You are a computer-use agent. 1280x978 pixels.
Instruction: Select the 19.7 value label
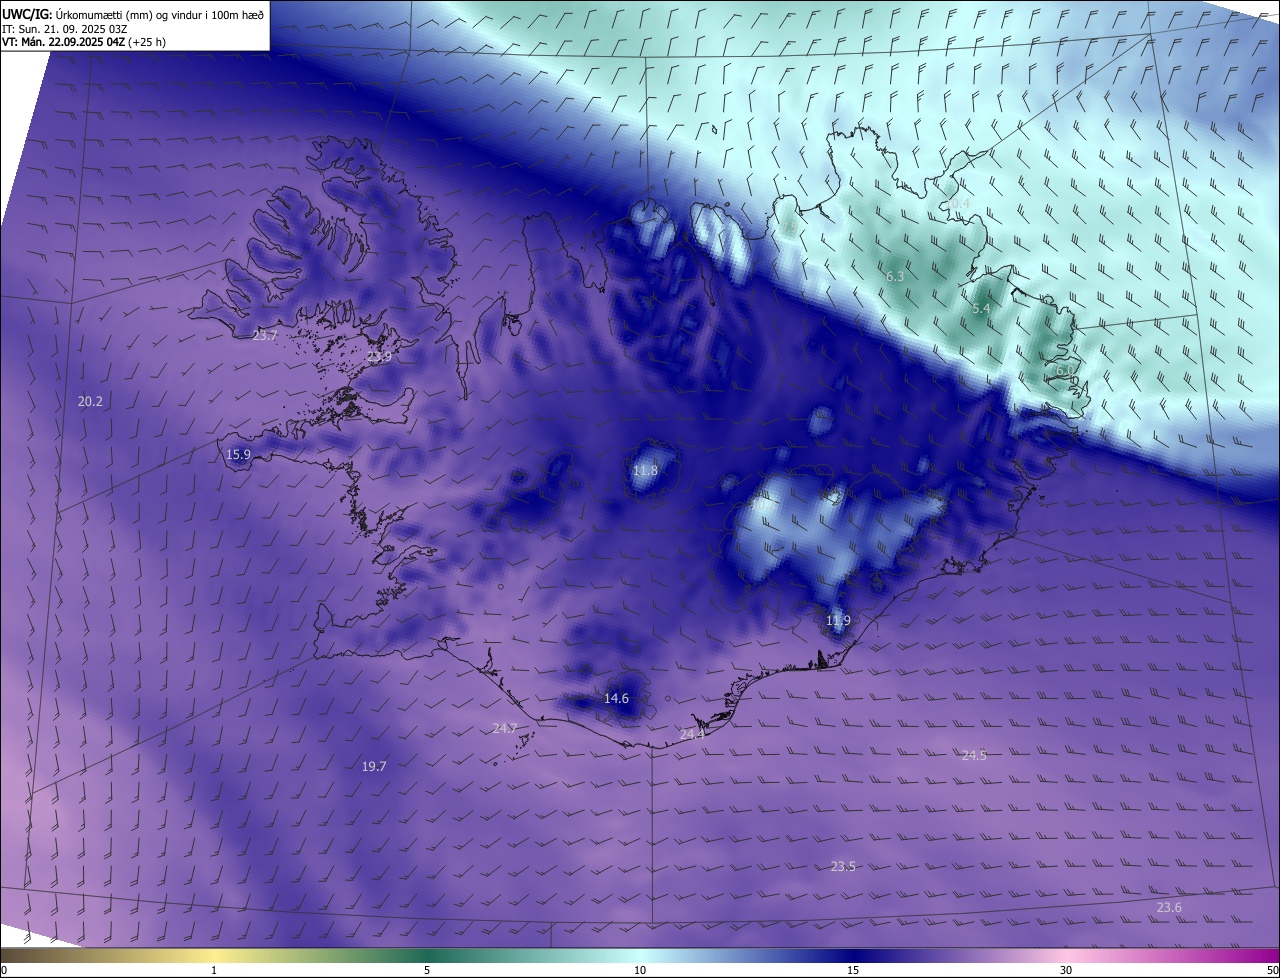pyautogui.click(x=373, y=766)
